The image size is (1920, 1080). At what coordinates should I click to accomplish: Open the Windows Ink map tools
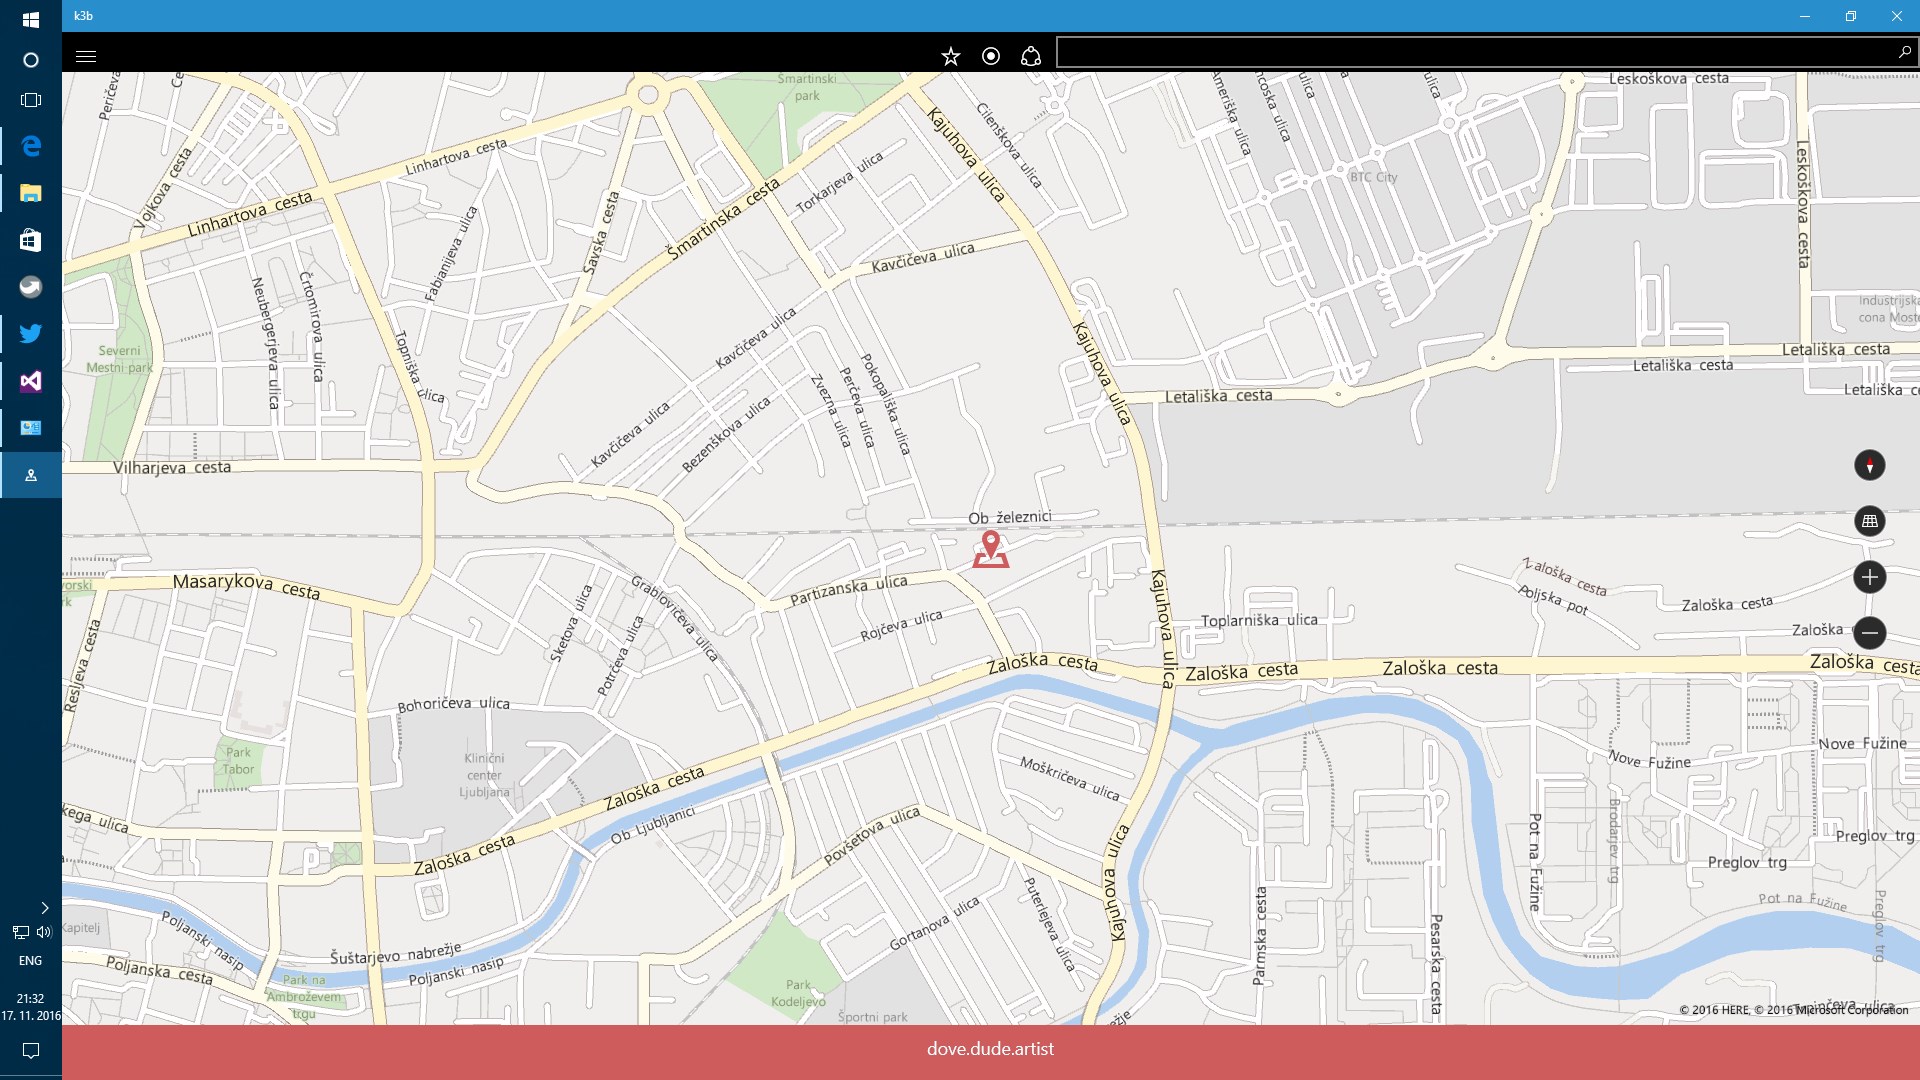point(1029,56)
